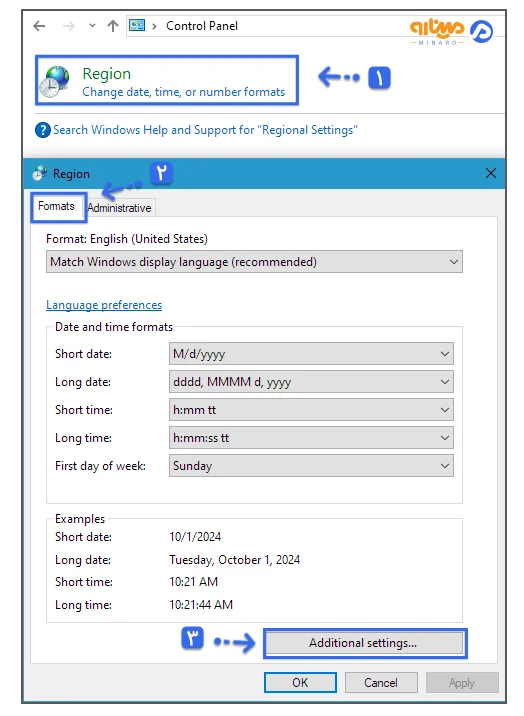Viewport: 524px width, 716px height.
Task: Click Change date, time, or number formats
Action: pyautogui.click(x=183, y=92)
